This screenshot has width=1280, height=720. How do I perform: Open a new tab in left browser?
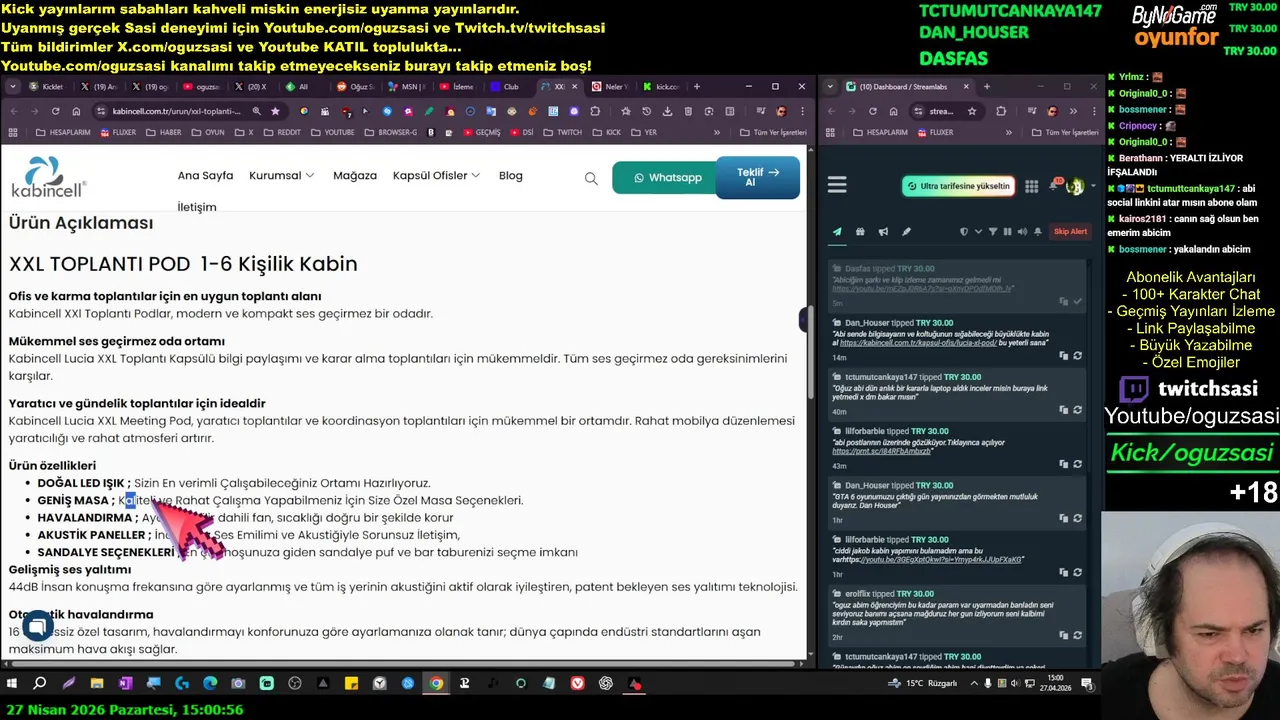coord(696,87)
